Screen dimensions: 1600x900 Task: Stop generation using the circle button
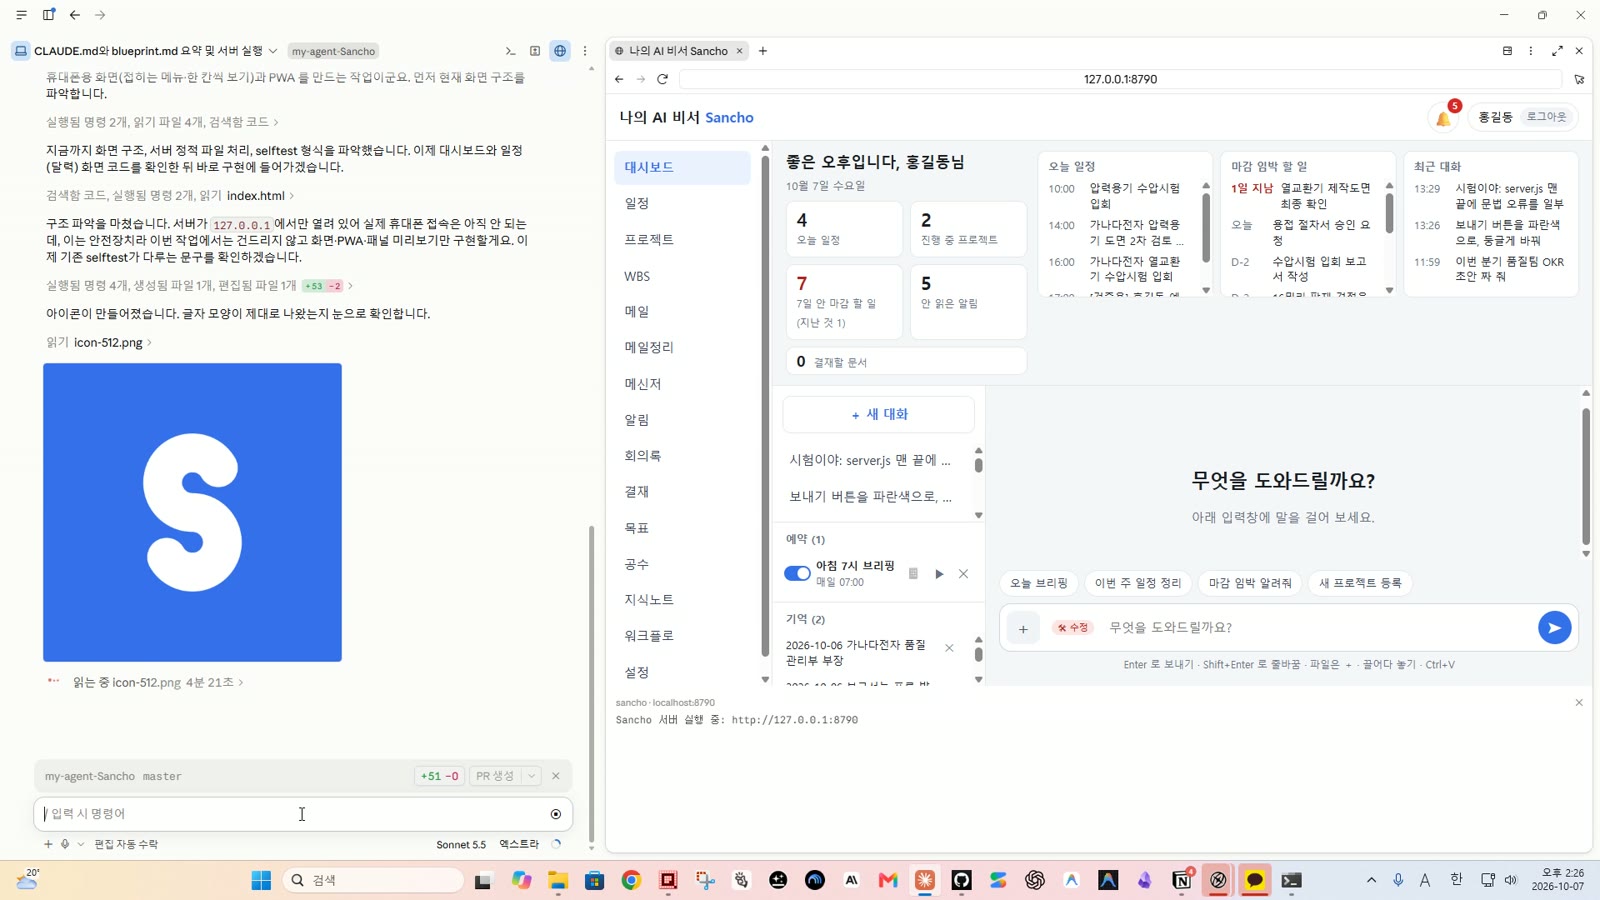tap(556, 814)
